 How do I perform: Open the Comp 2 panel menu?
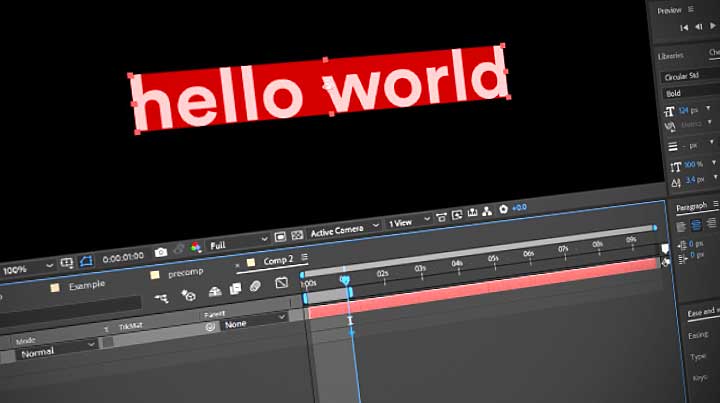(x=304, y=257)
